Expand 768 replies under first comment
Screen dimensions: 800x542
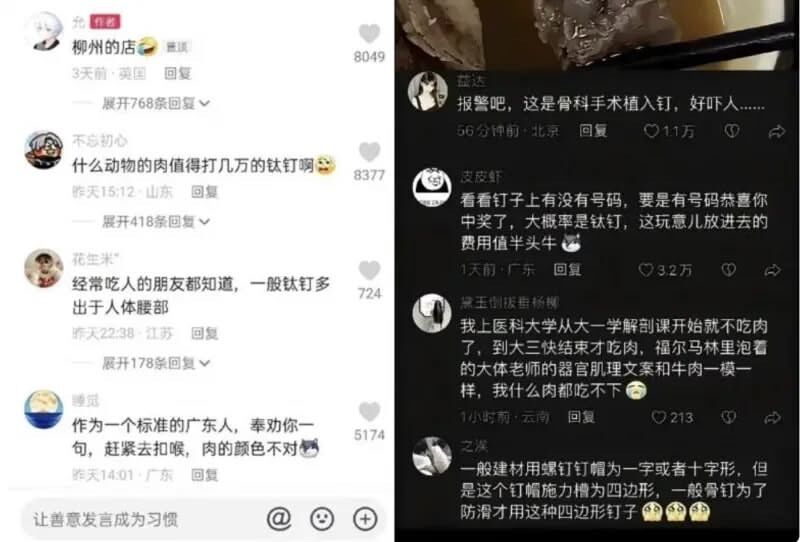(156, 104)
